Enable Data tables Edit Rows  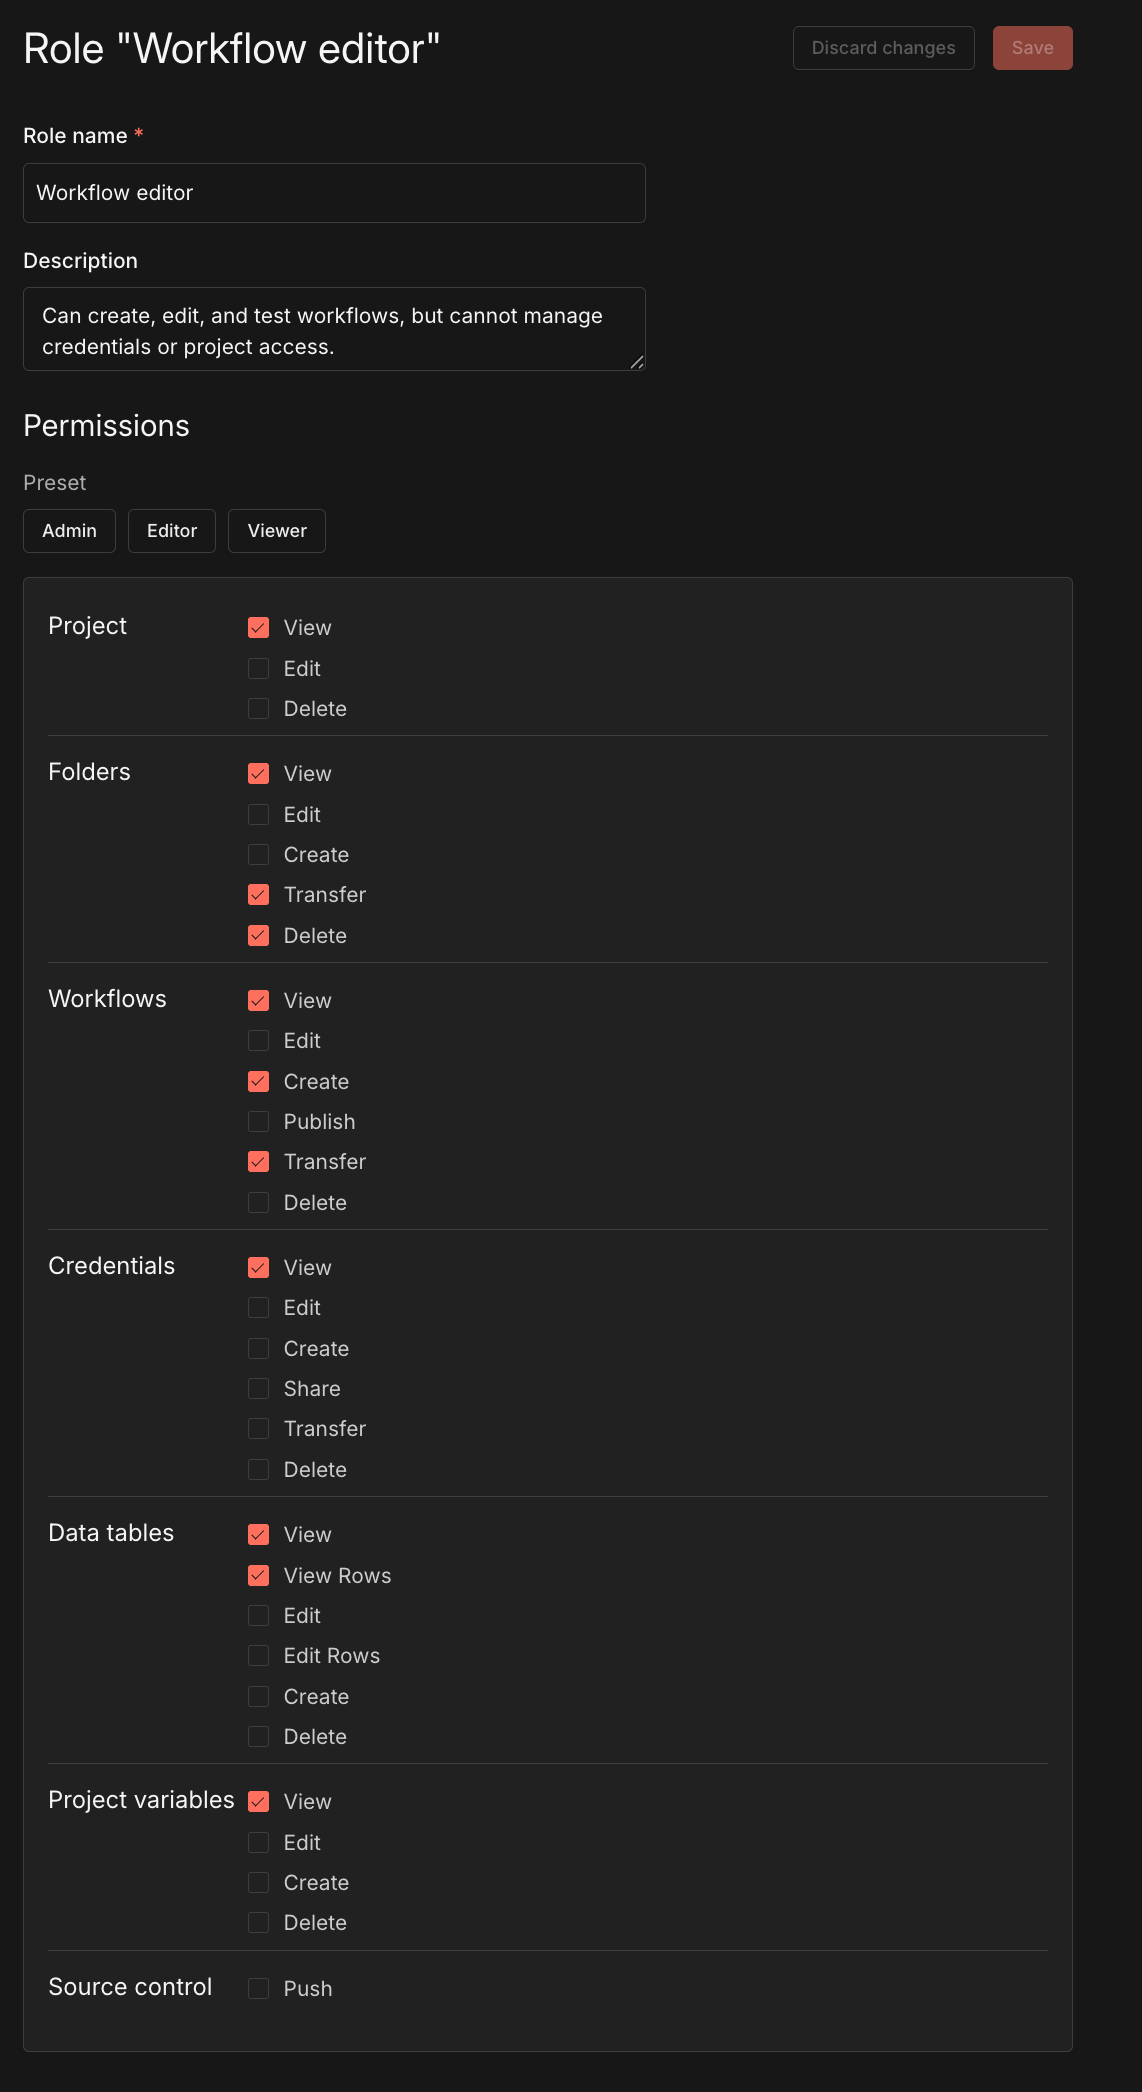click(x=259, y=1656)
